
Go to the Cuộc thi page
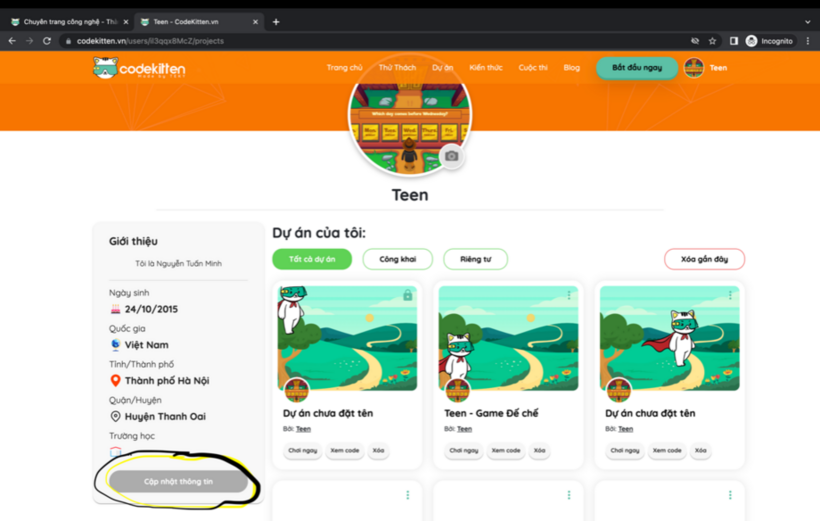pyautogui.click(x=533, y=68)
